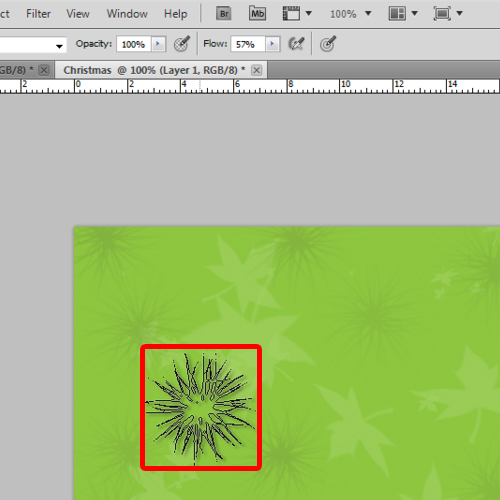Image resolution: width=500 pixels, height=500 pixels.
Task: Toggle tablet pressure for opacity icon
Action: [x=182, y=44]
